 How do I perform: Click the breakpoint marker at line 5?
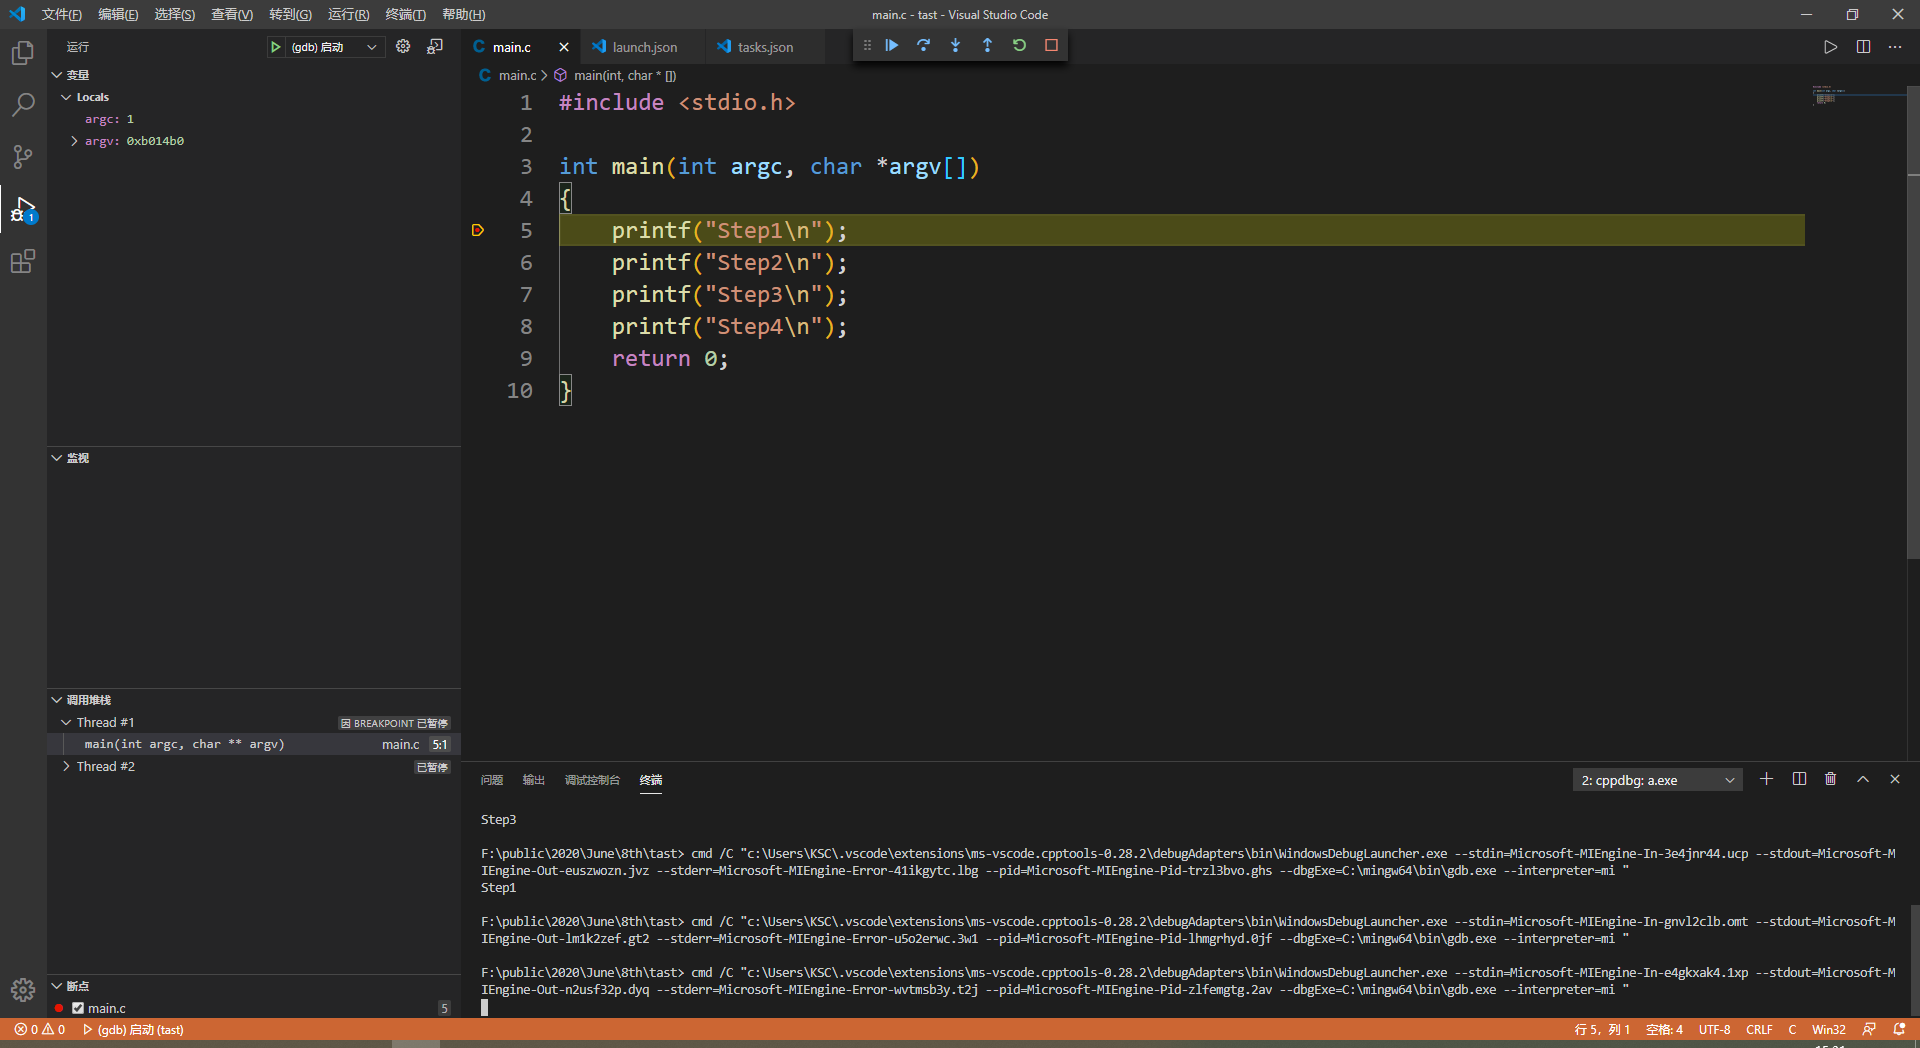click(478, 231)
